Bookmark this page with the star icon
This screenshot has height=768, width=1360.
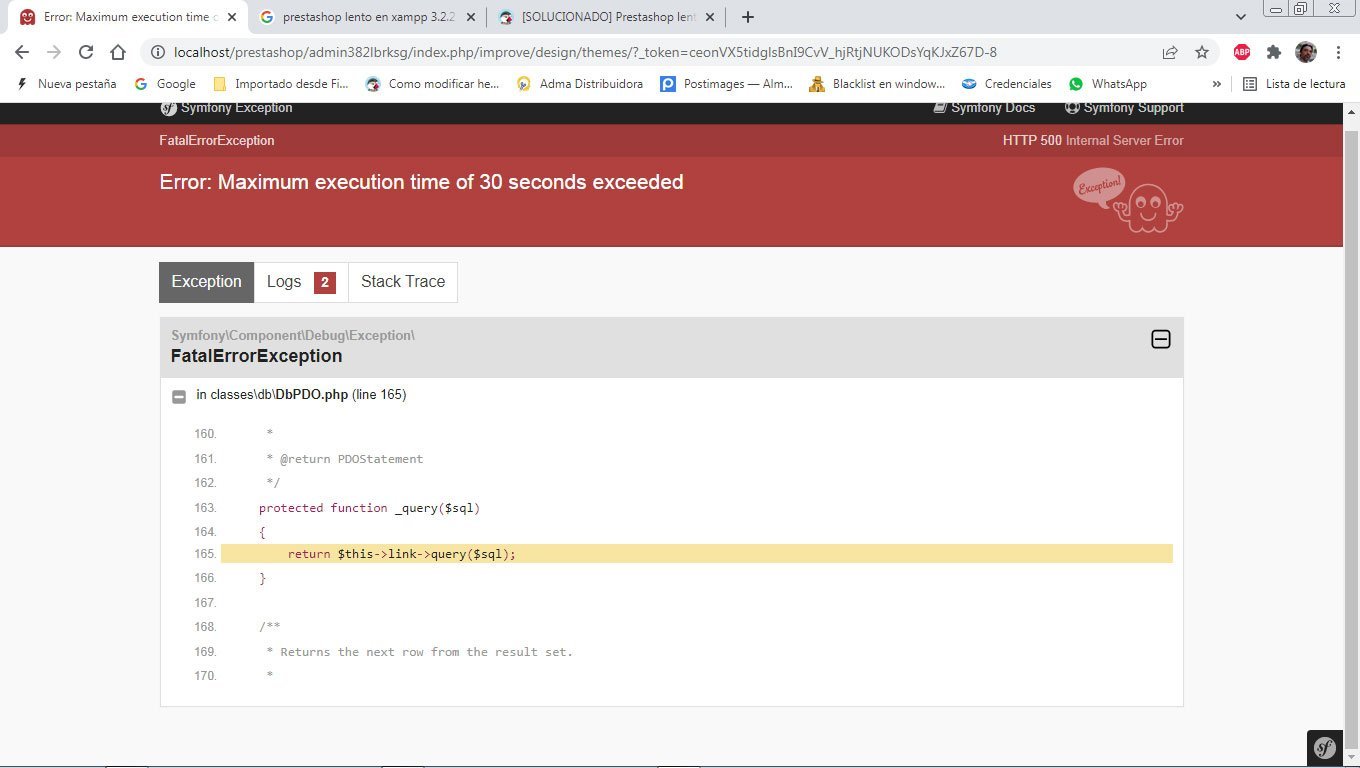[x=1202, y=52]
